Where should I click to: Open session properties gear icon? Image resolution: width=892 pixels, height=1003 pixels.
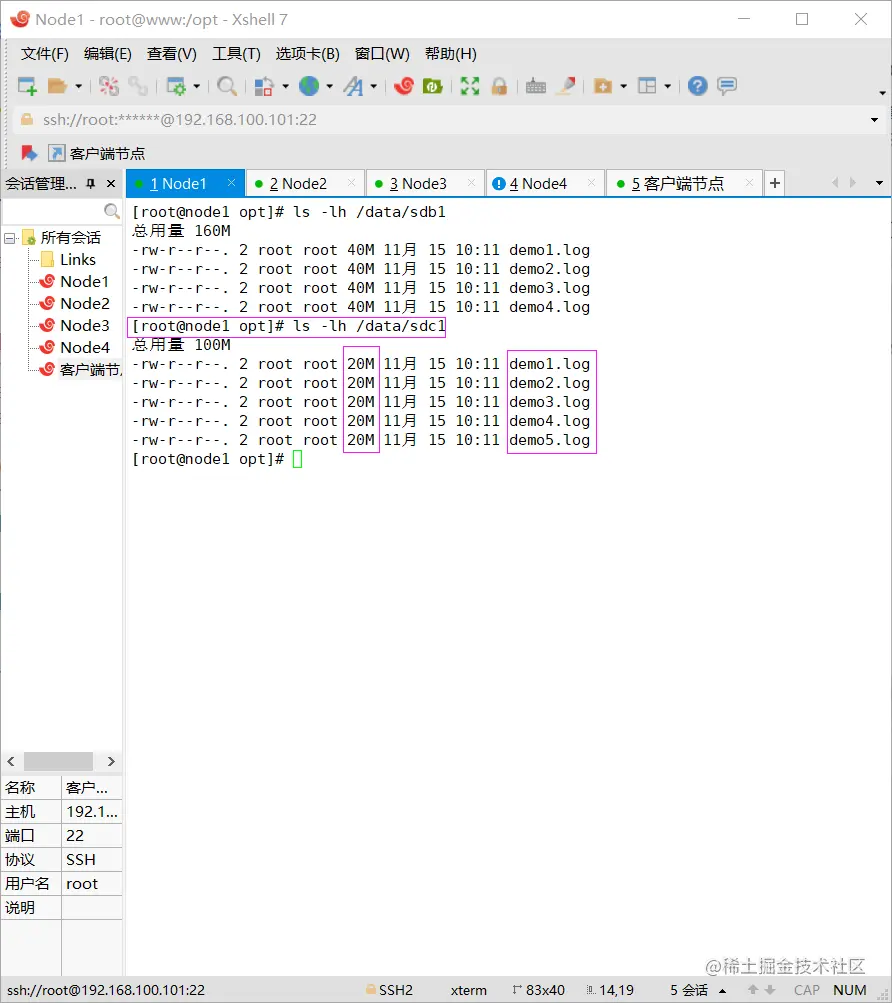click(x=176, y=86)
